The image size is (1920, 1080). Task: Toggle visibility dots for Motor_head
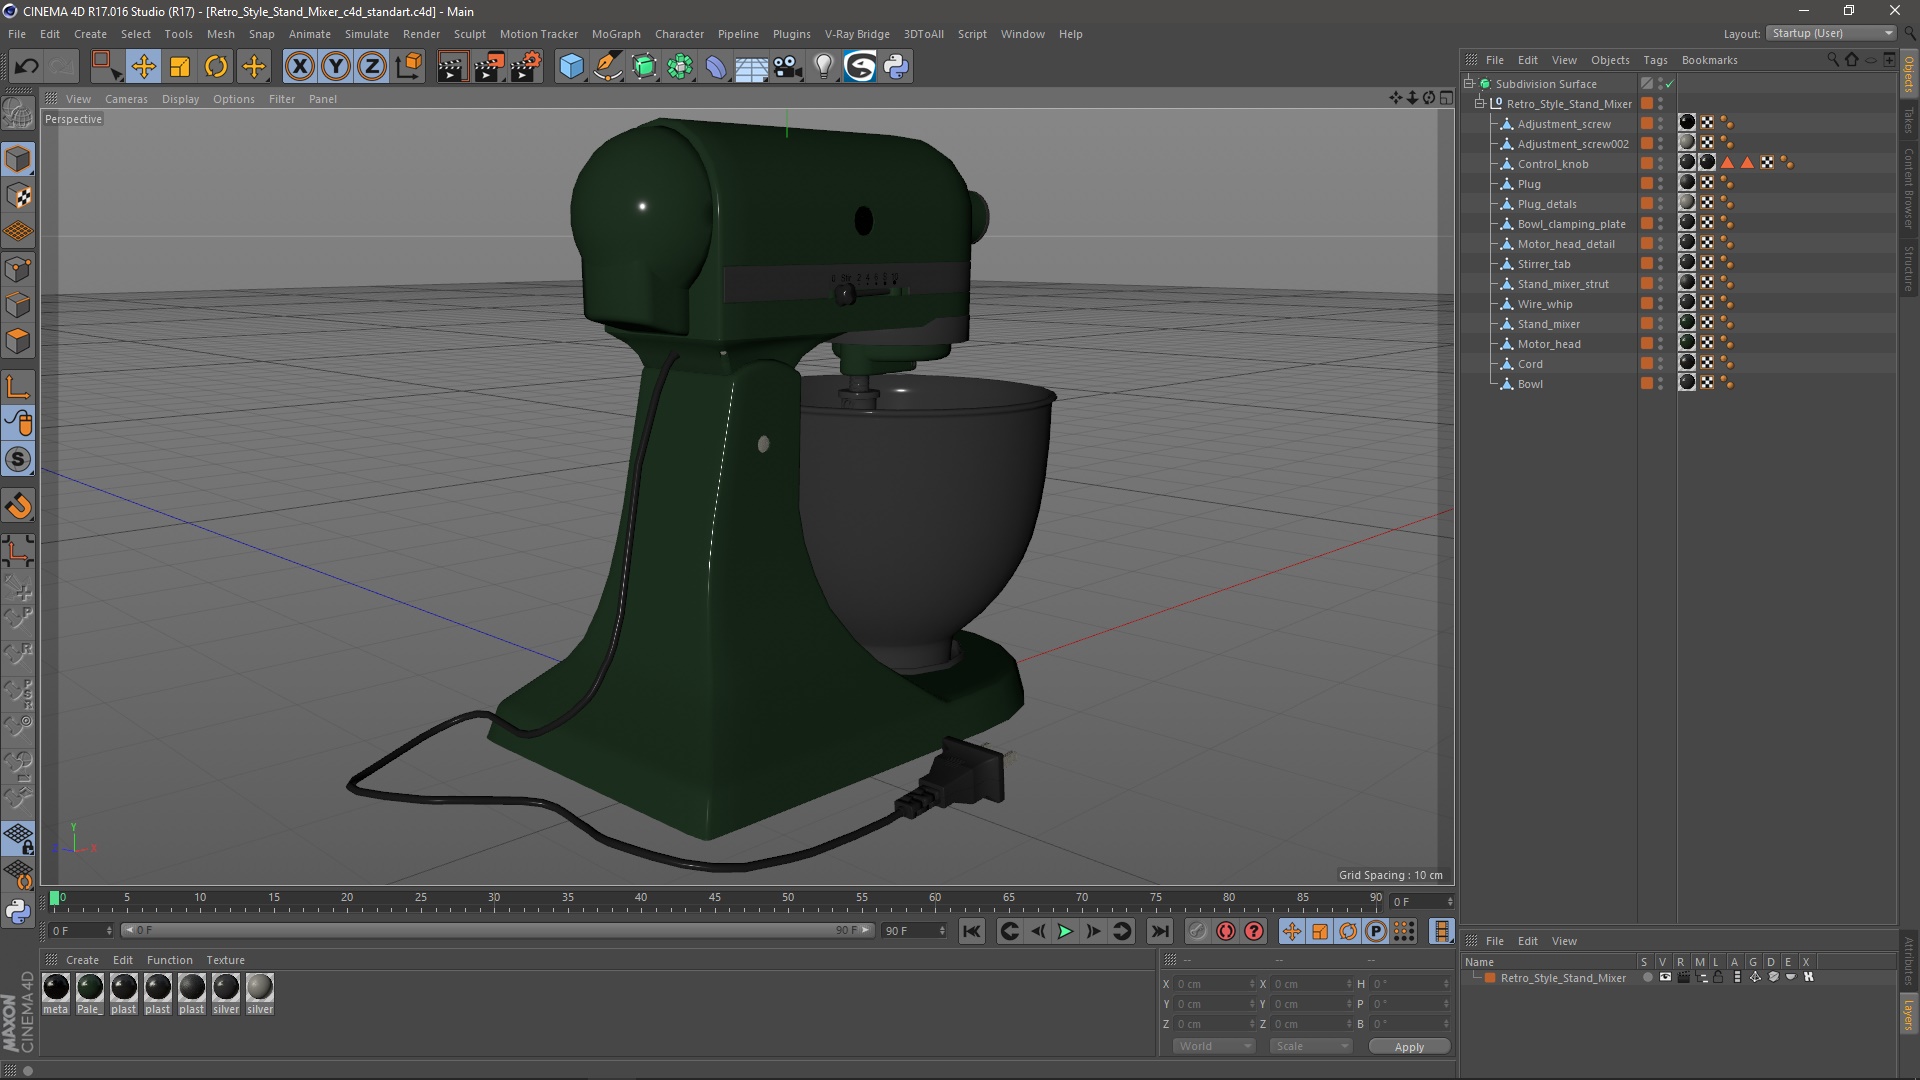[x=1661, y=343]
